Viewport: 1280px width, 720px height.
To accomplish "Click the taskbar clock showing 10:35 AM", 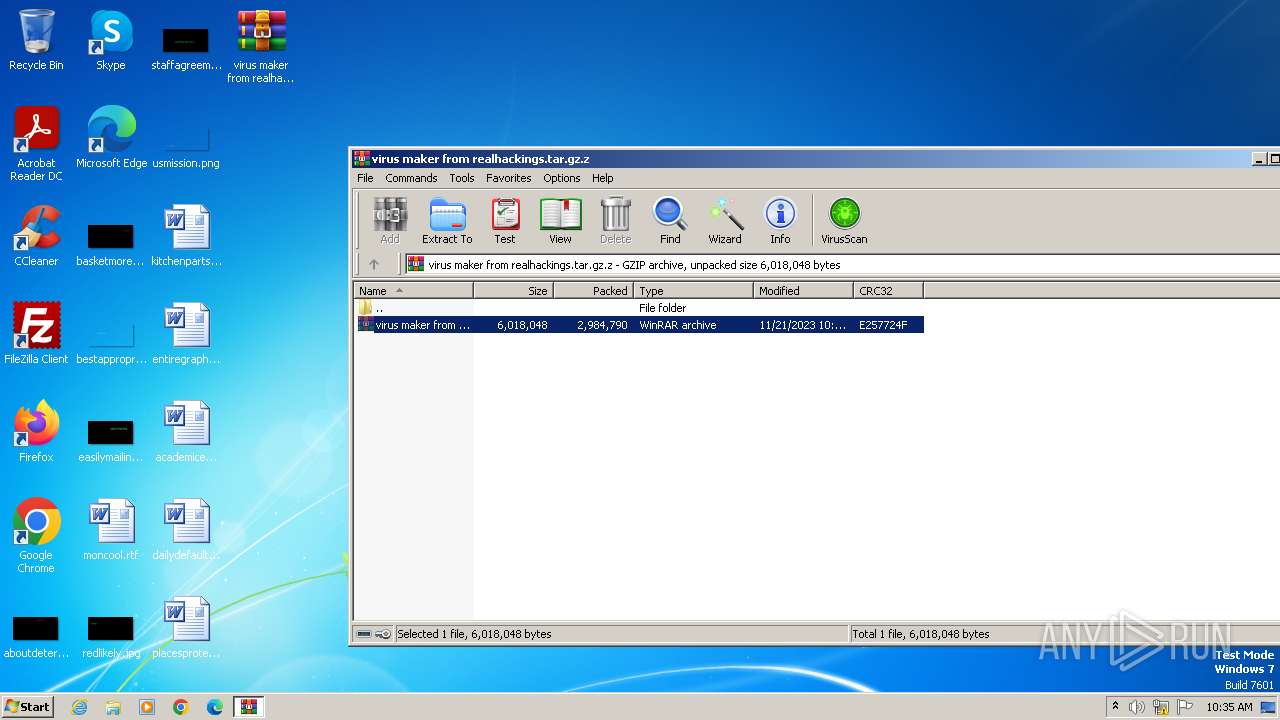I will (x=1229, y=707).
